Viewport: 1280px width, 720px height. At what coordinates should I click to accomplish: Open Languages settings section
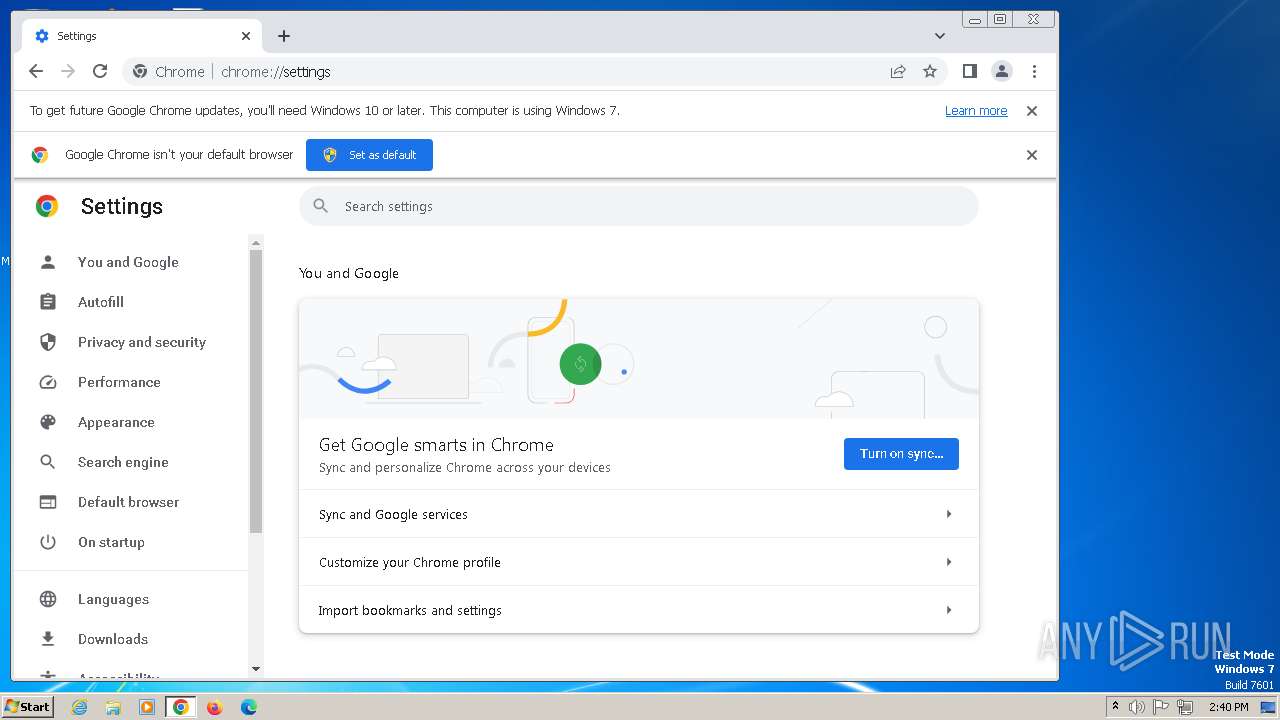click(113, 599)
